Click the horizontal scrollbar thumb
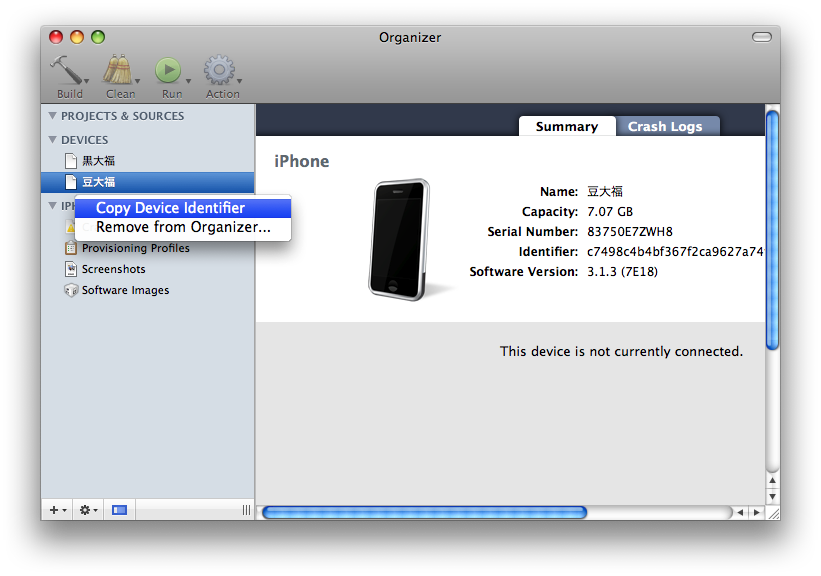Image resolution: width=821 pixels, height=576 pixels. click(x=423, y=512)
